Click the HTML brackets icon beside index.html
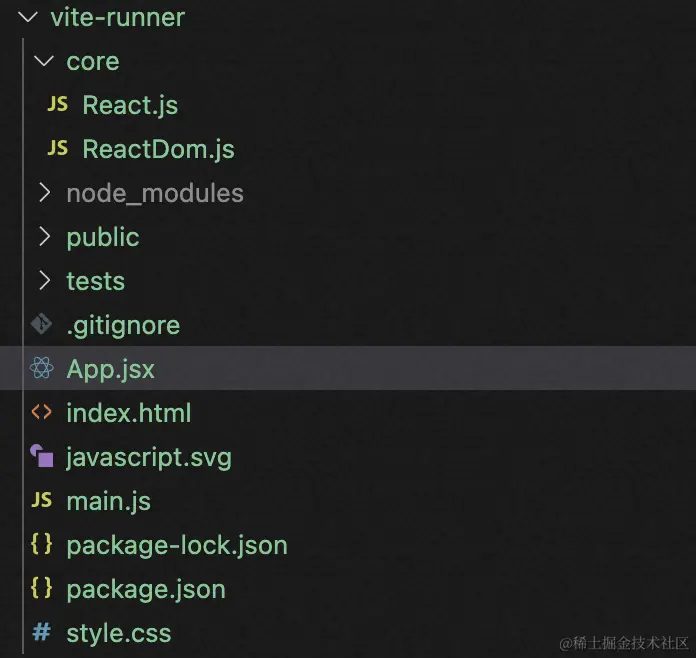The height and width of the screenshot is (658, 696). tap(42, 412)
